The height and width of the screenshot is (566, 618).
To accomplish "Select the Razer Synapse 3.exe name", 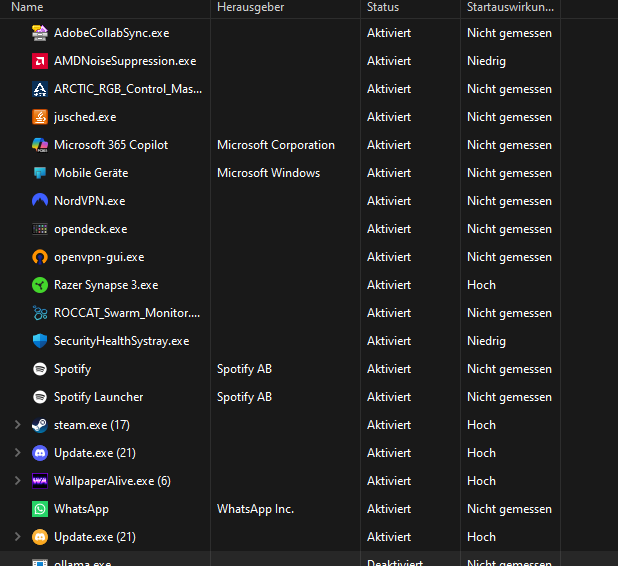I will 106,285.
